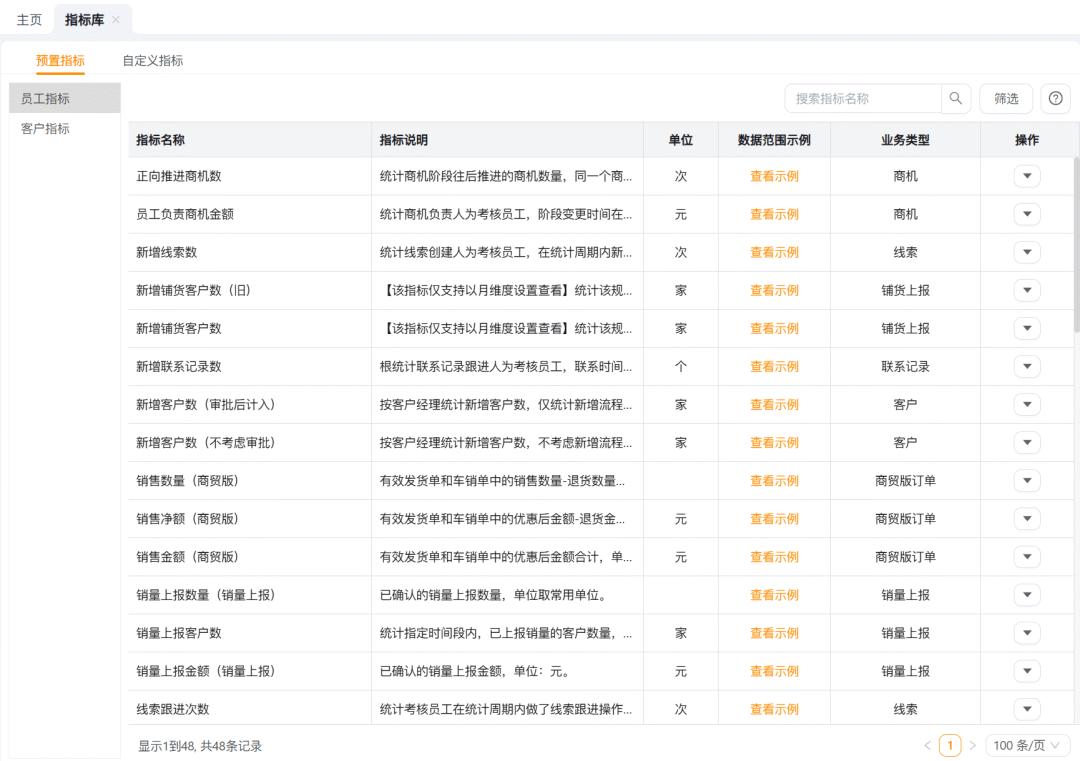Switch to the 主页 tab
The height and width of the screenshot is (761, 1080).
tap(29, 18)
